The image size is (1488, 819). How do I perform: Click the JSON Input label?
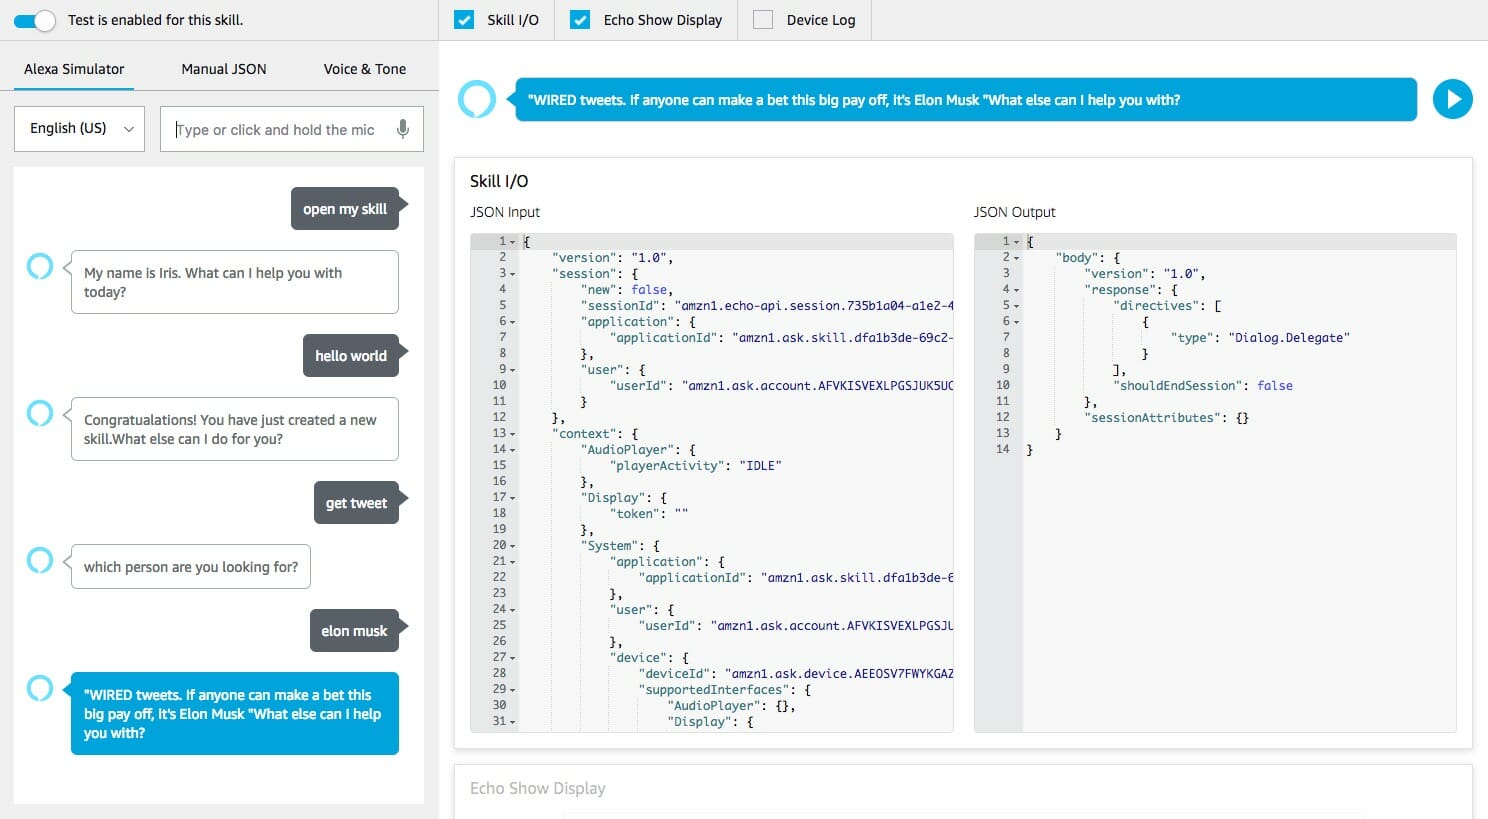pos(505,212)
